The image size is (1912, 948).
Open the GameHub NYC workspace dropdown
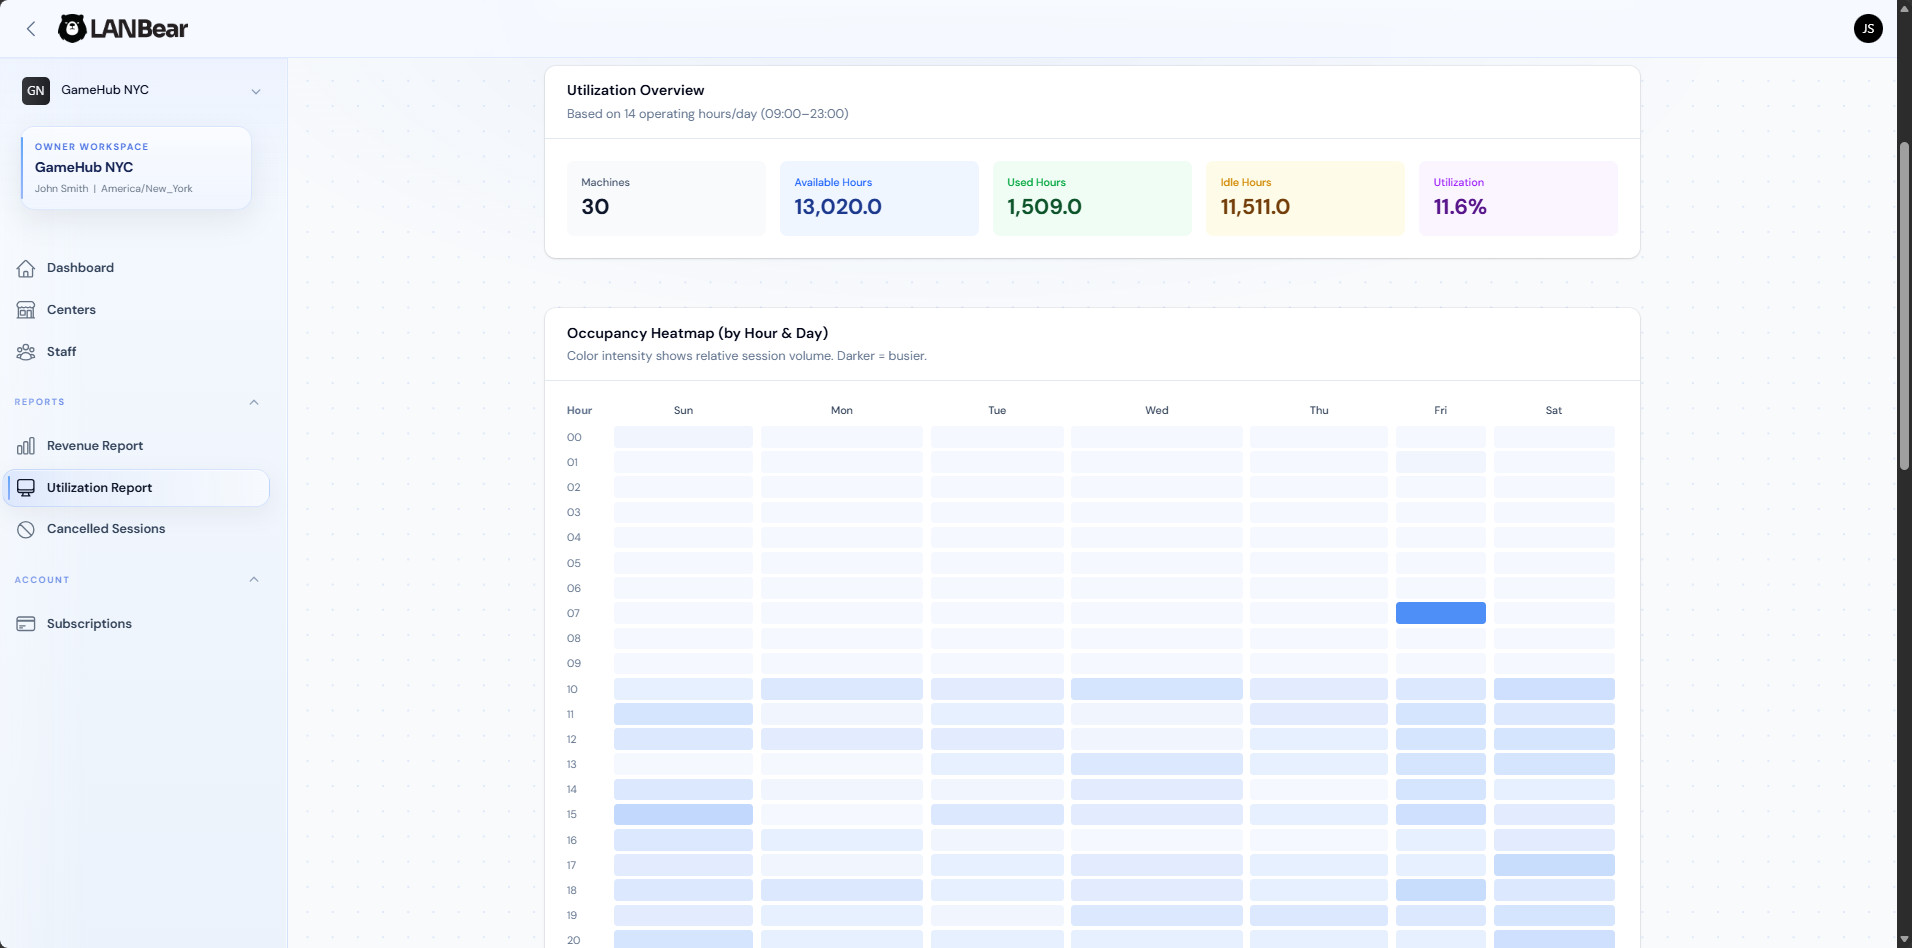tap(142, 91)
